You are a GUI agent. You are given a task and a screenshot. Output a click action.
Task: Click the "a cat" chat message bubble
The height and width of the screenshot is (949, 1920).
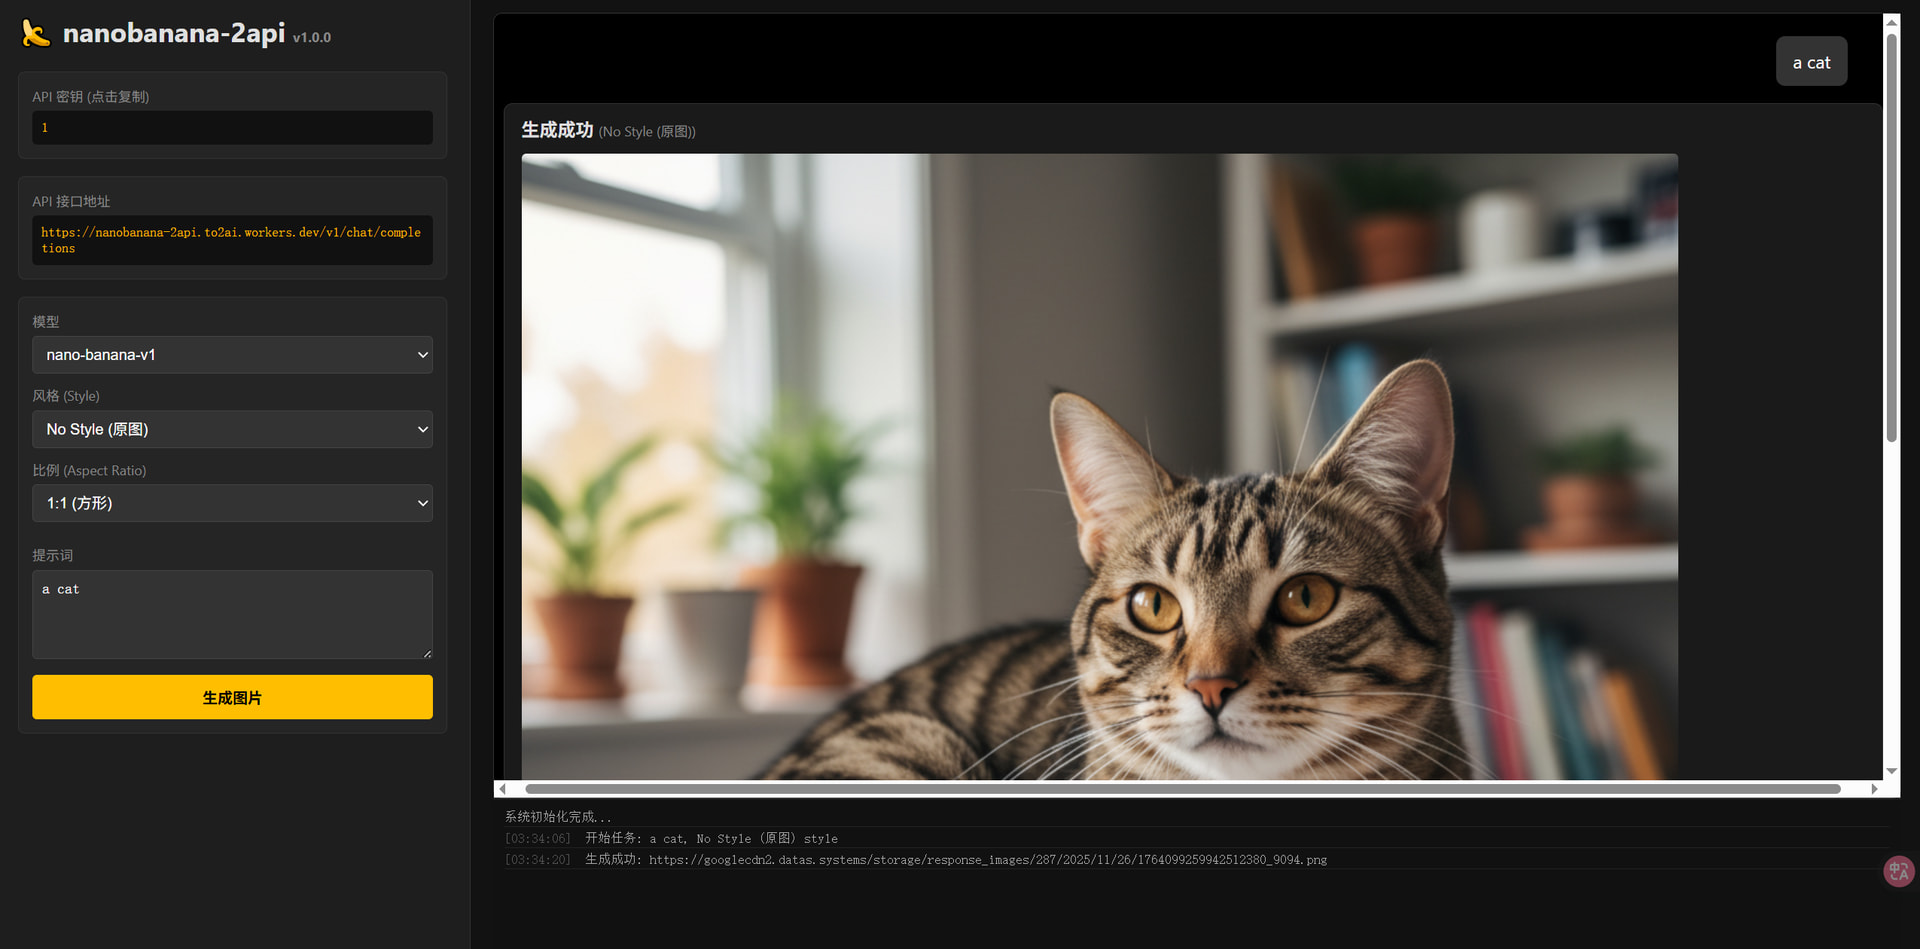coord(1811,62)
